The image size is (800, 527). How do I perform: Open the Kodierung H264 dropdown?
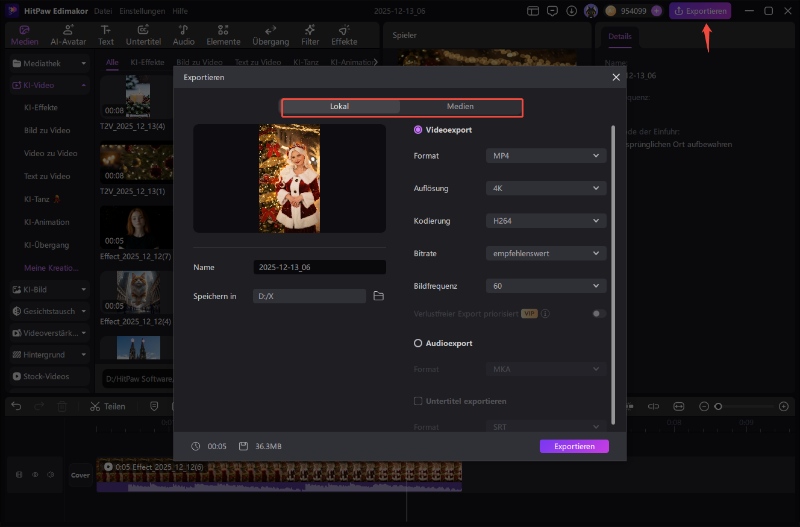[x=546, y=221]
